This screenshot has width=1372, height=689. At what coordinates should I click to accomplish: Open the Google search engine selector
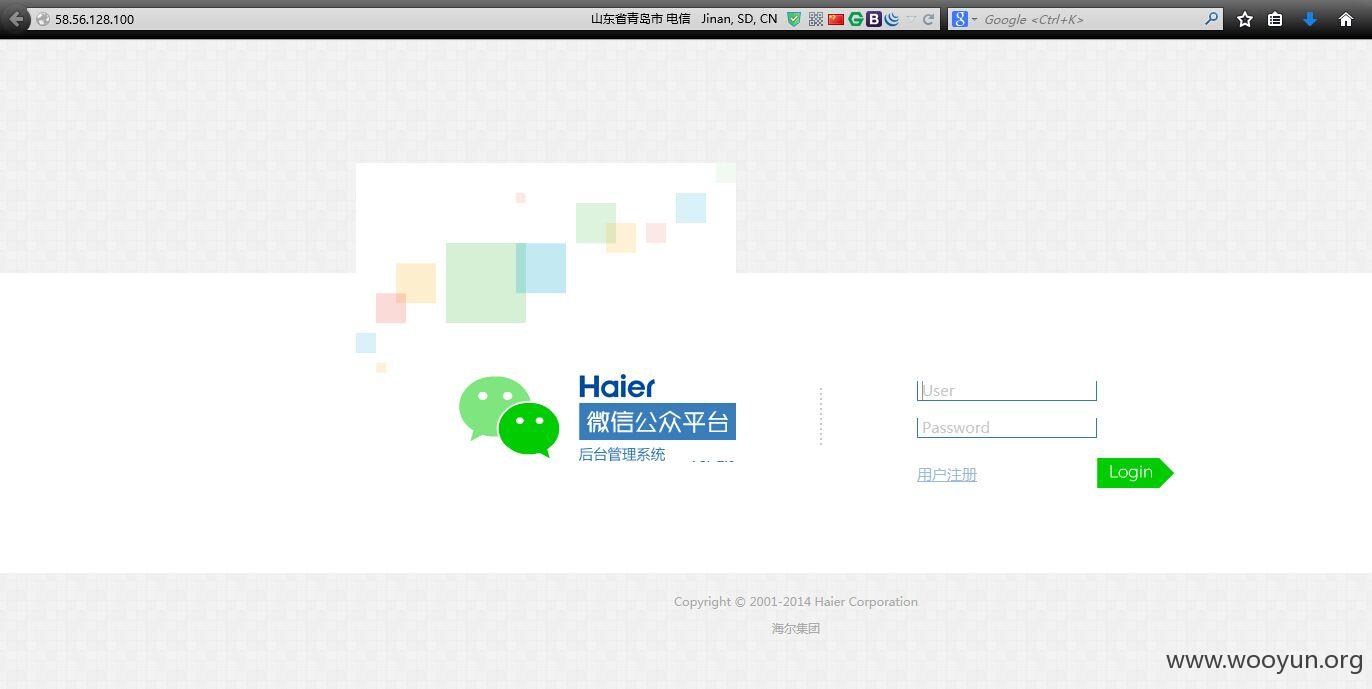click(x=964, y=19)
